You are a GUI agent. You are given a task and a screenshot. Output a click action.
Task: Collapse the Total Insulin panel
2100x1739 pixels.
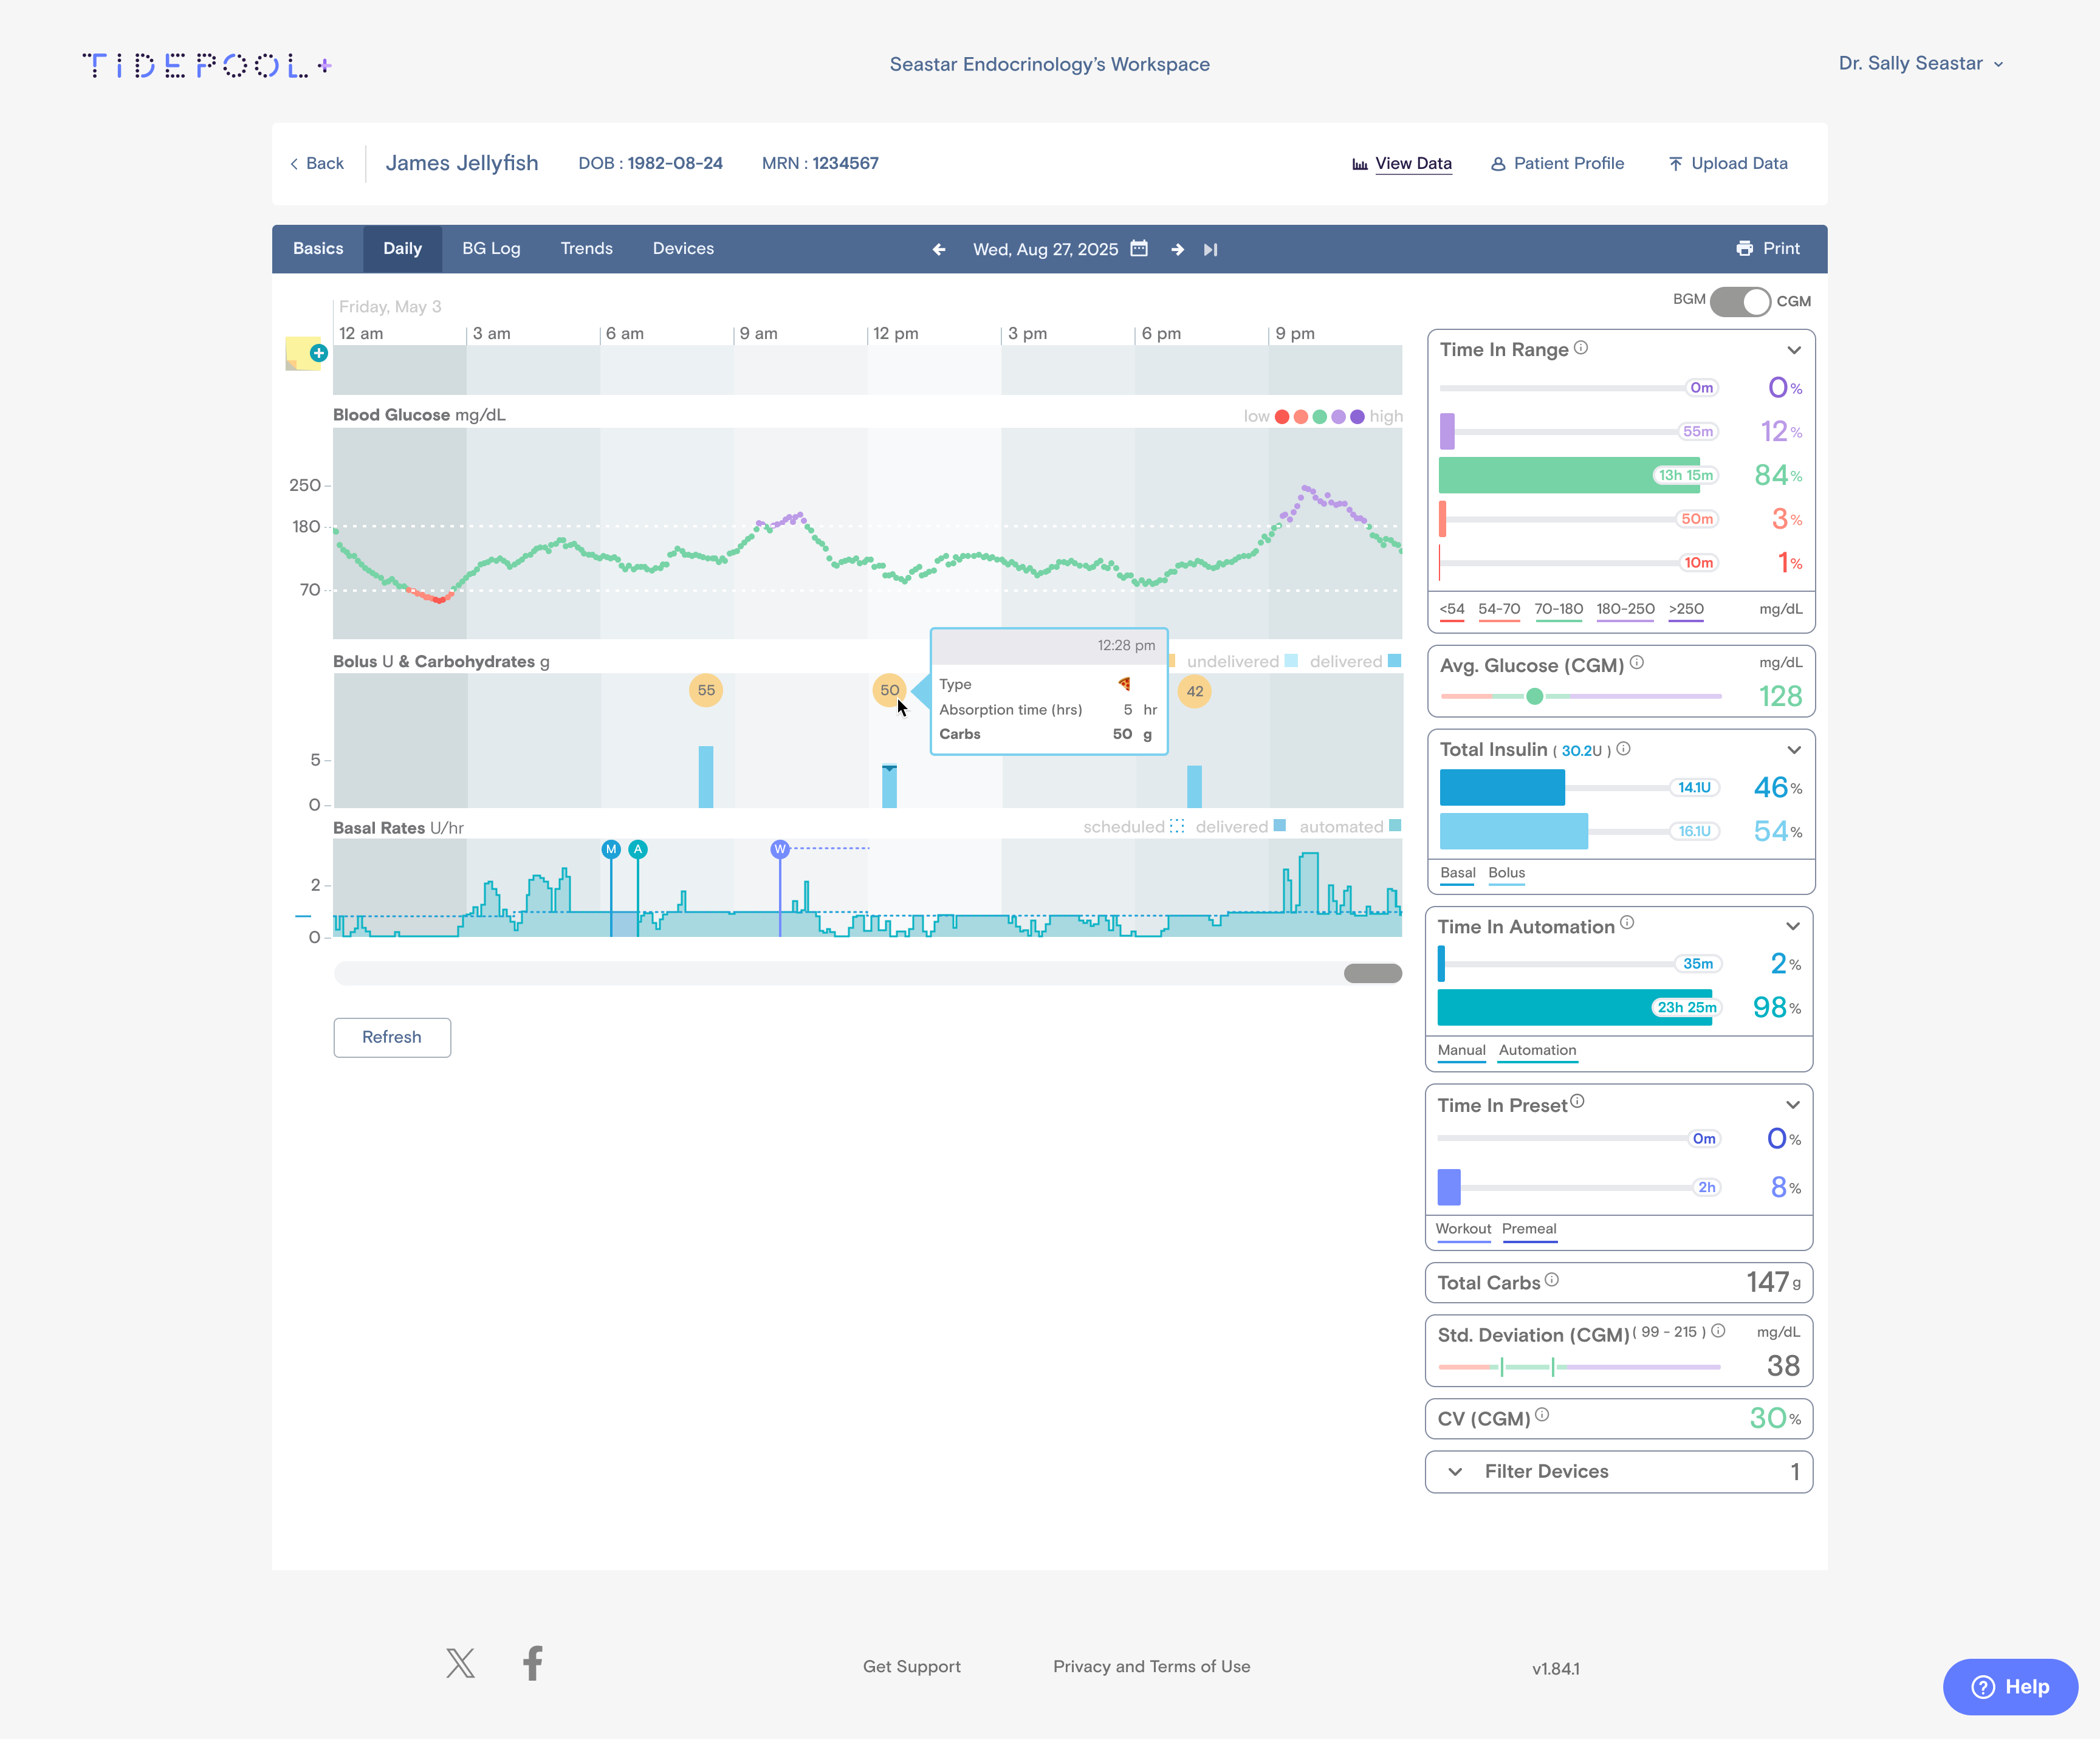tap(1793, 750)
